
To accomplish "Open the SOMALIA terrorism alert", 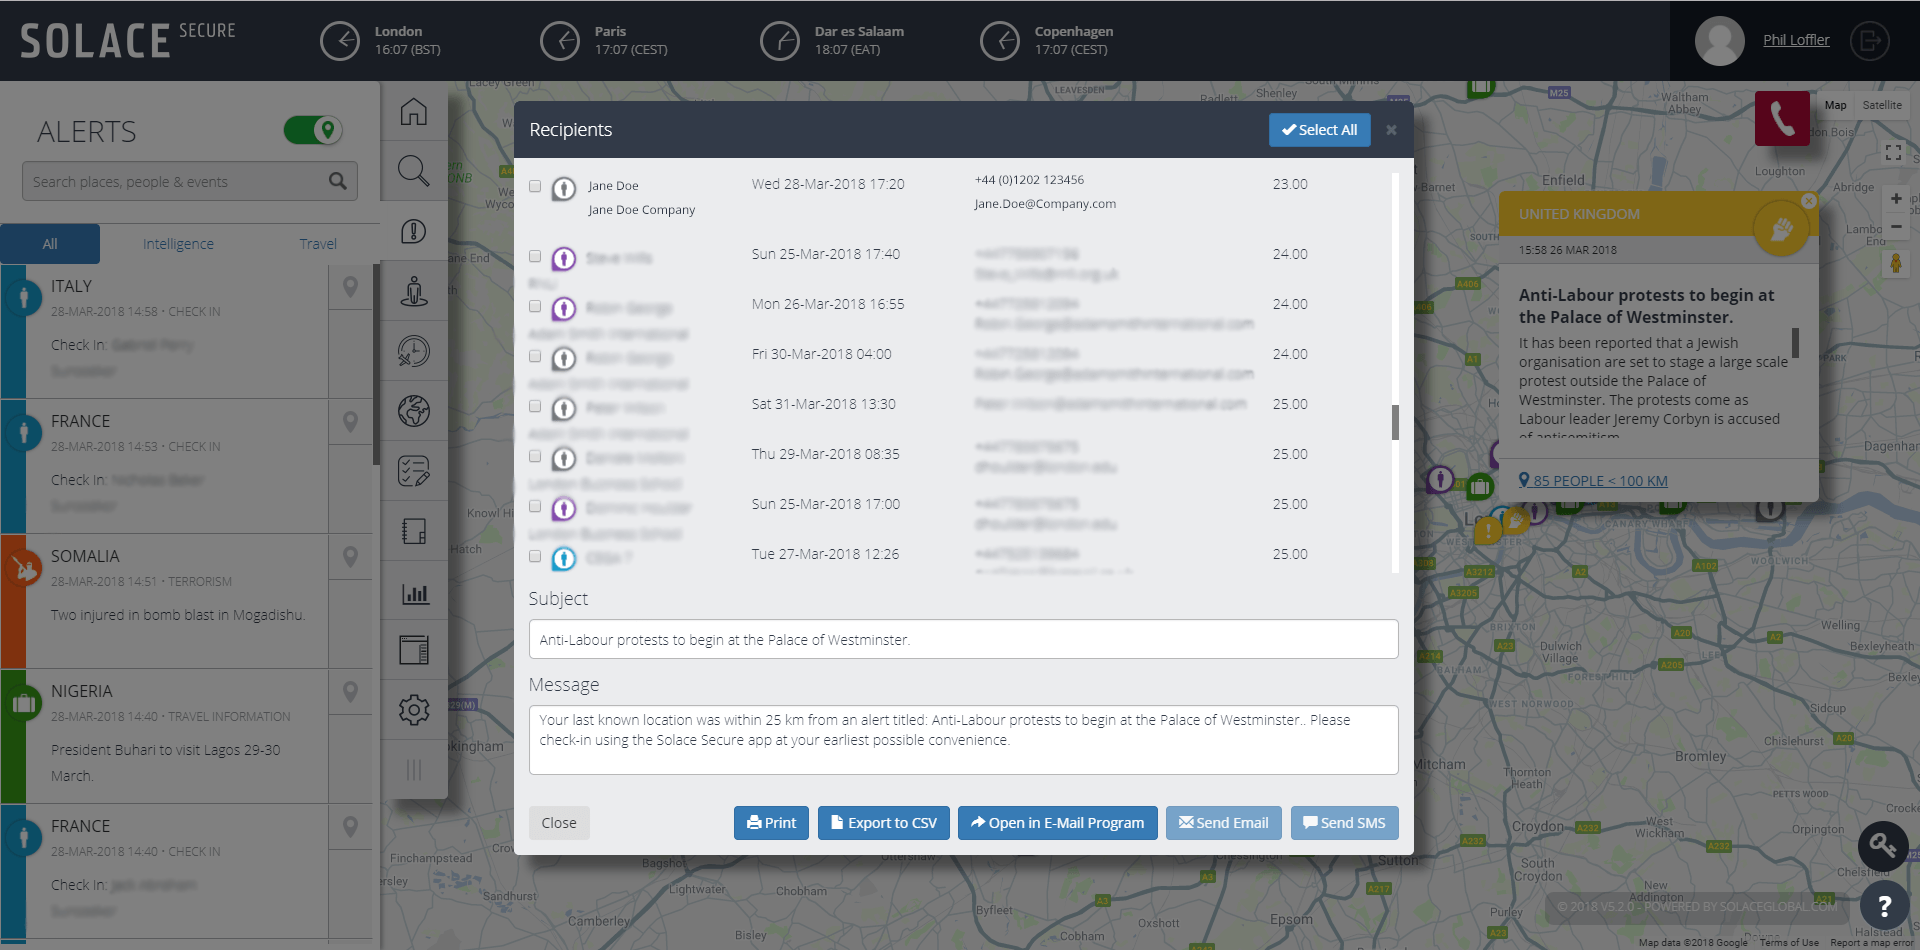I will click(185, 601).
